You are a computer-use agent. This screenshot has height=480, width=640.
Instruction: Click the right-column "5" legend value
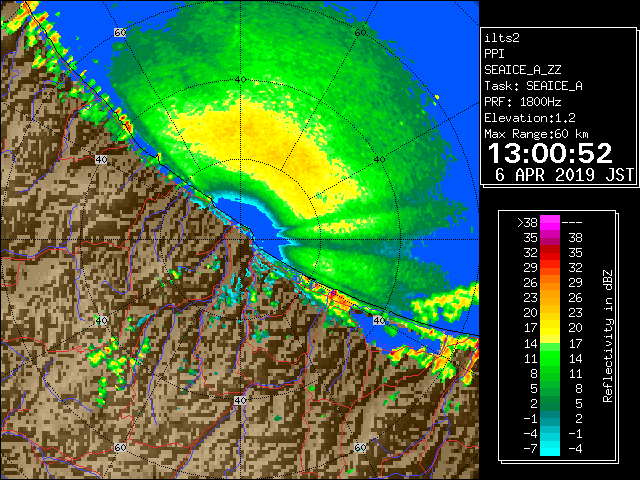click(578, 403)
